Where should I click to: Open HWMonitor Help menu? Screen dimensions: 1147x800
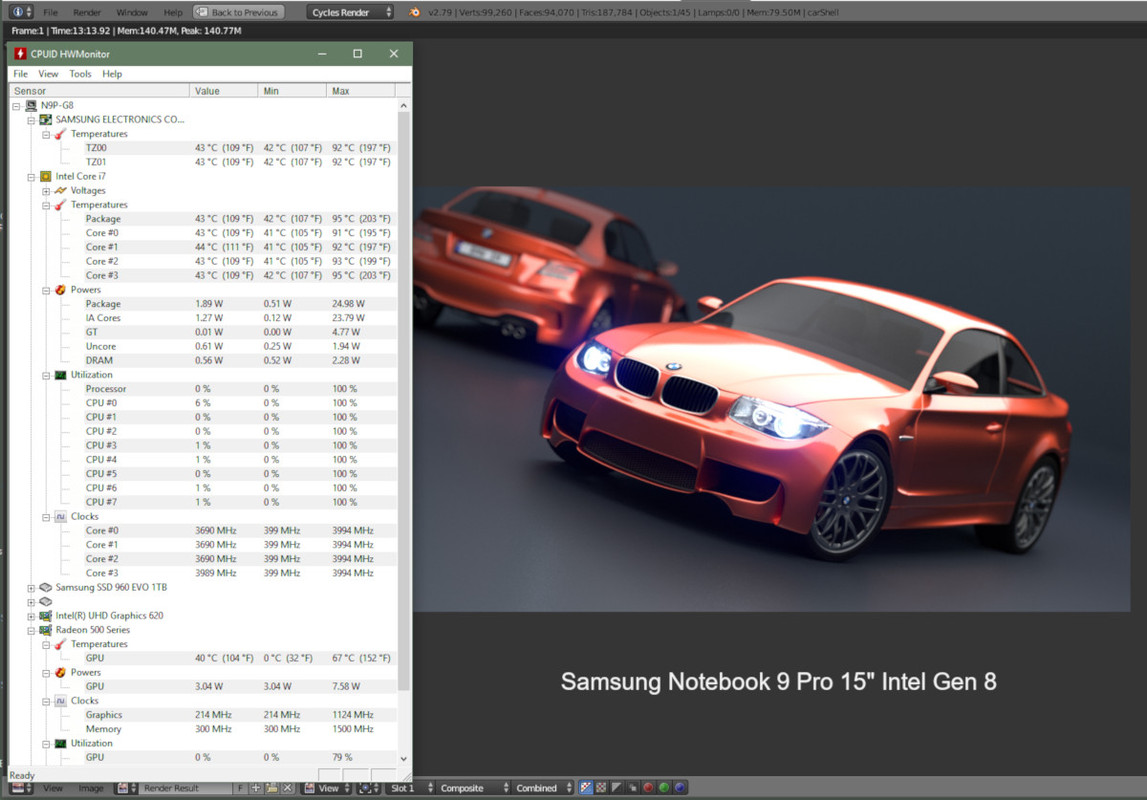coord(112,74)
